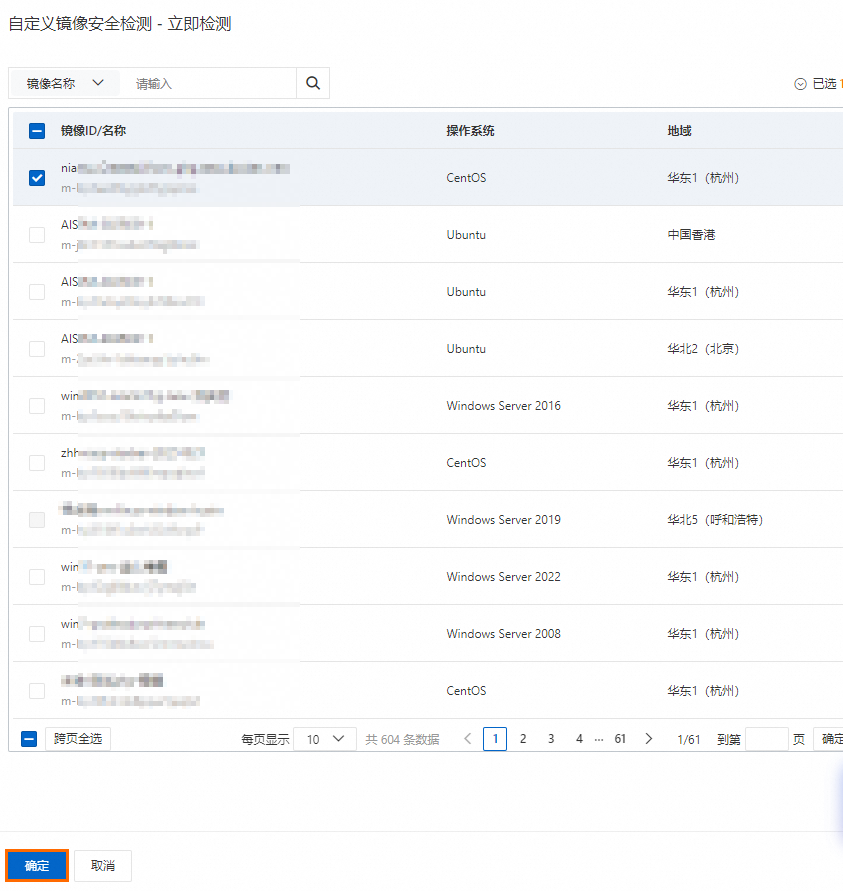Click the 跨页全选 button

point(78,739)
